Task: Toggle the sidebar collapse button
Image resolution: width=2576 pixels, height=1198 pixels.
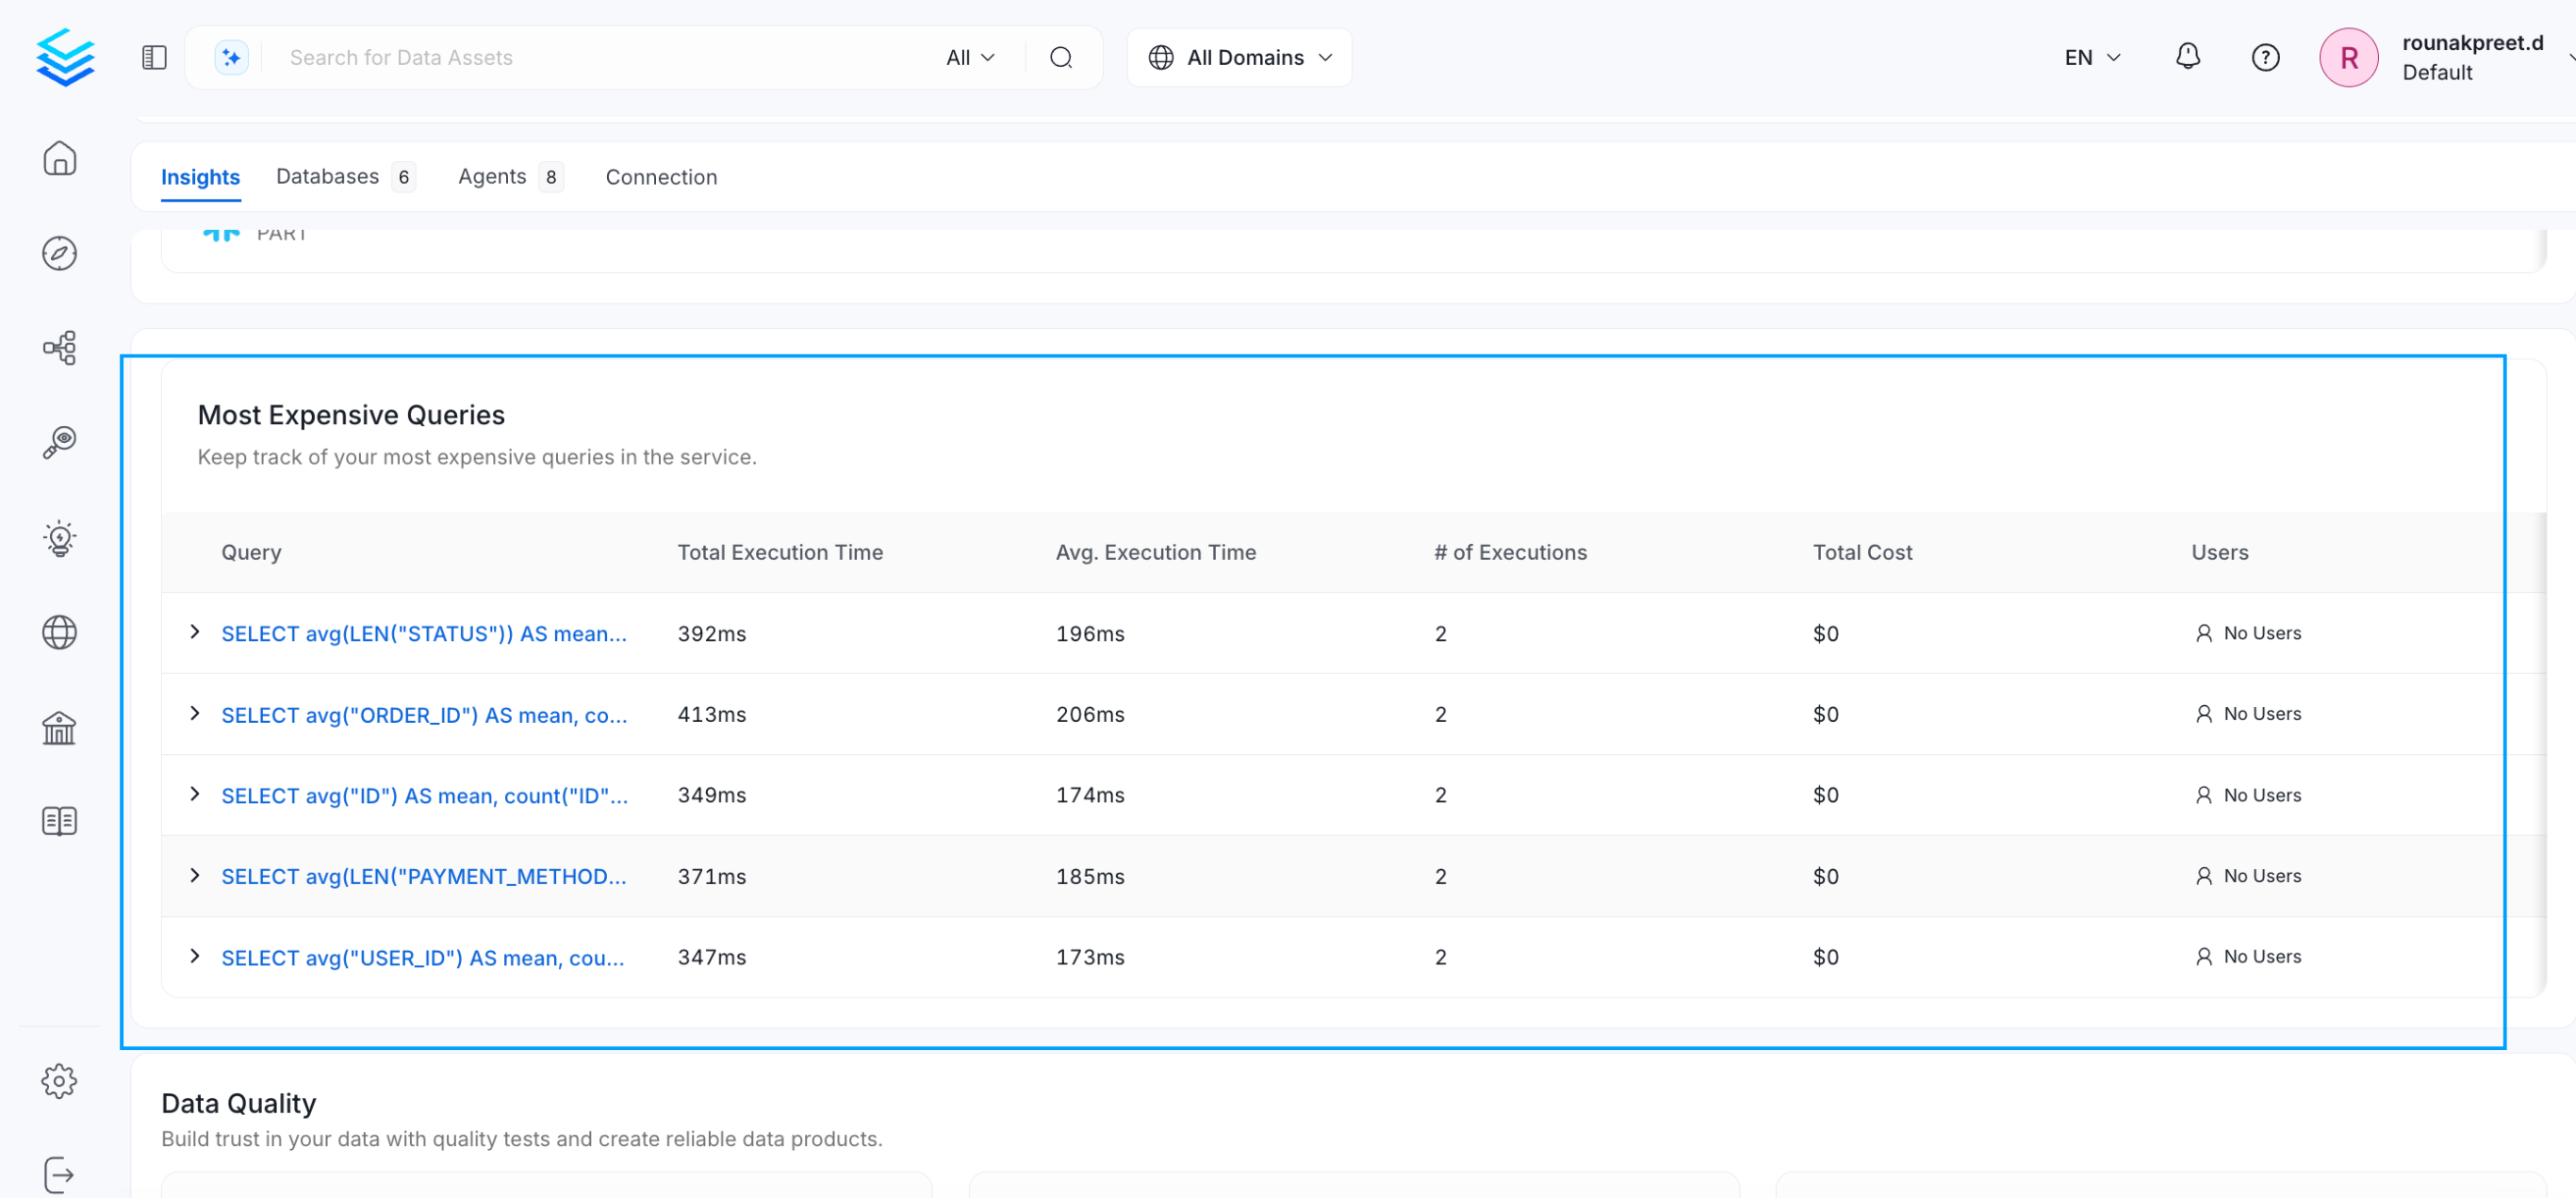Action: coord(154,57)
